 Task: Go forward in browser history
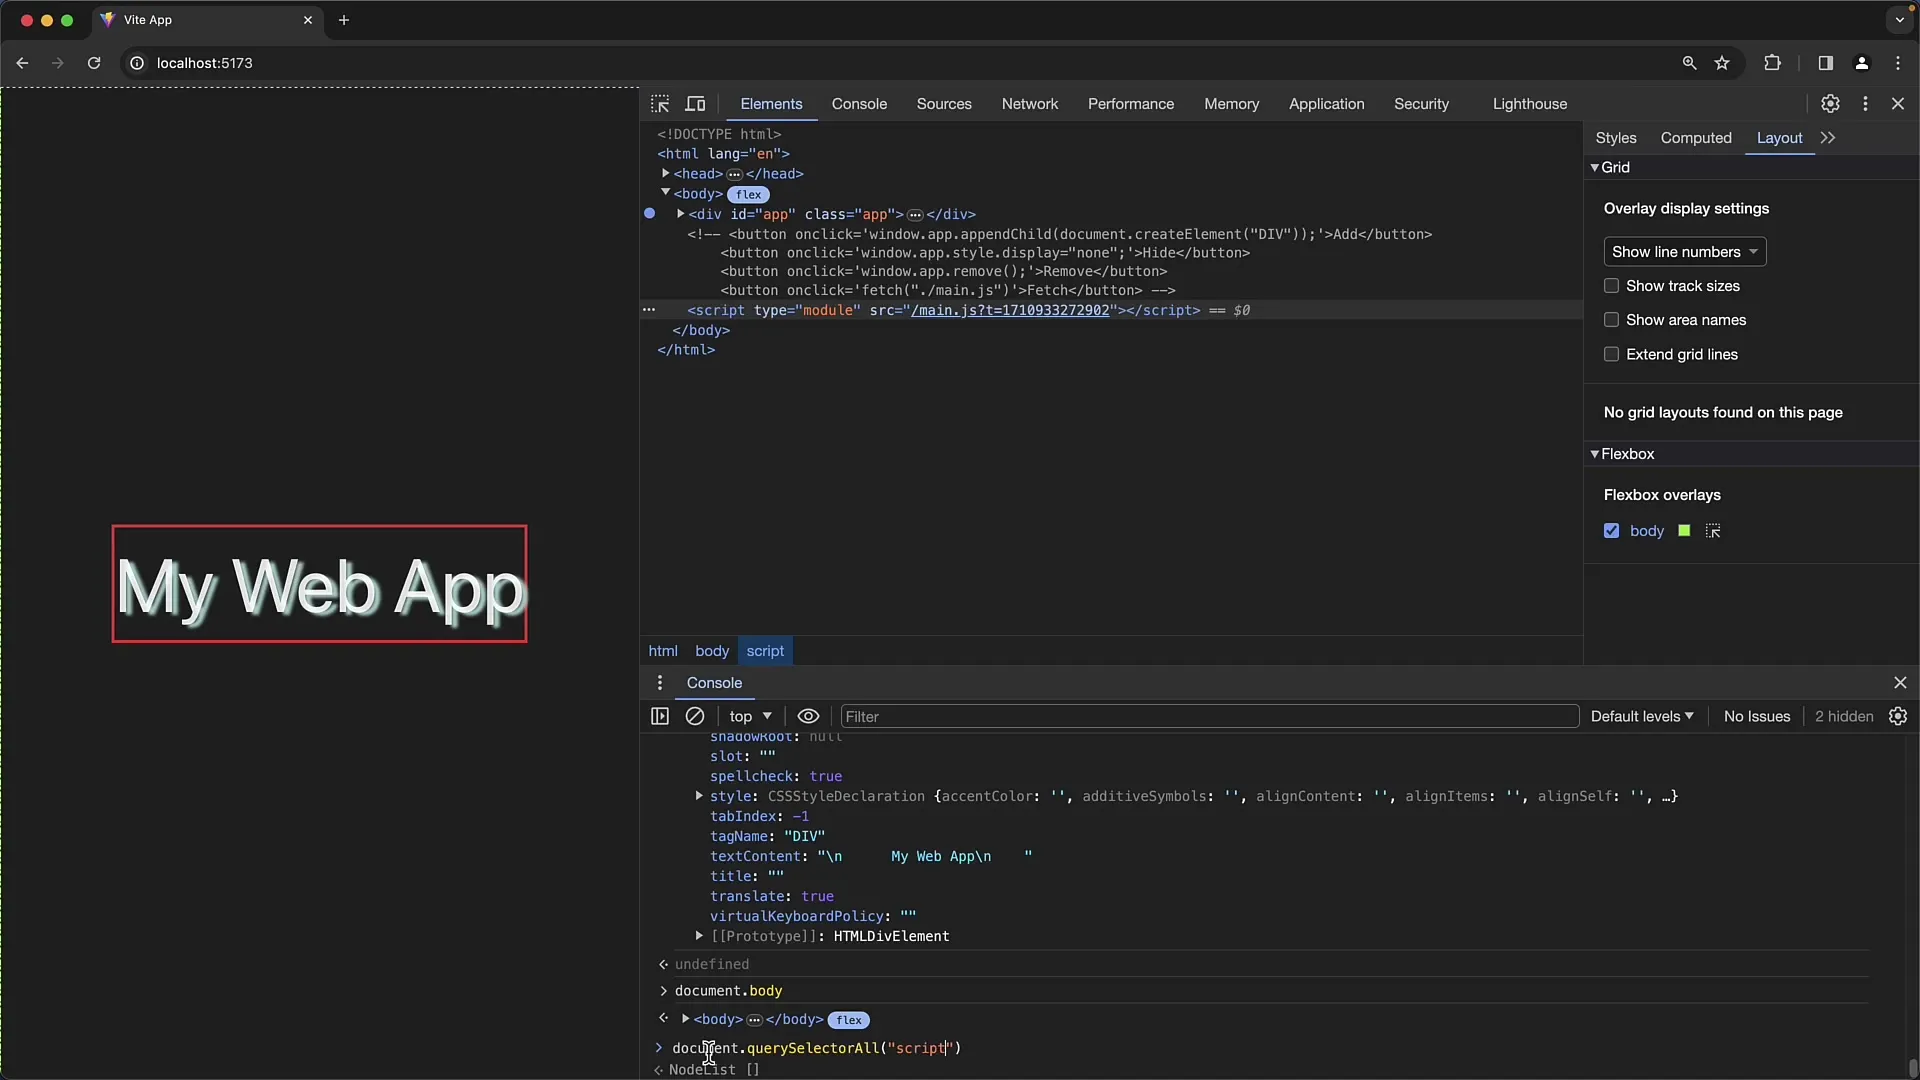click(x=57, y=63)
